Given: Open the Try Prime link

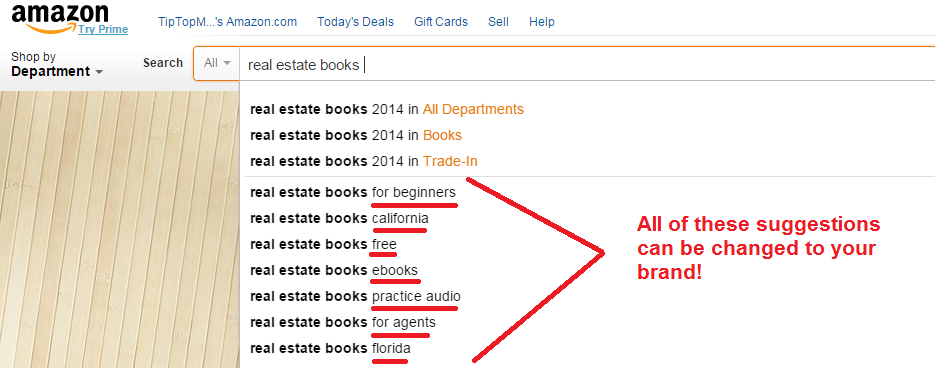Looking at the screenshot, I should (103, 29).
